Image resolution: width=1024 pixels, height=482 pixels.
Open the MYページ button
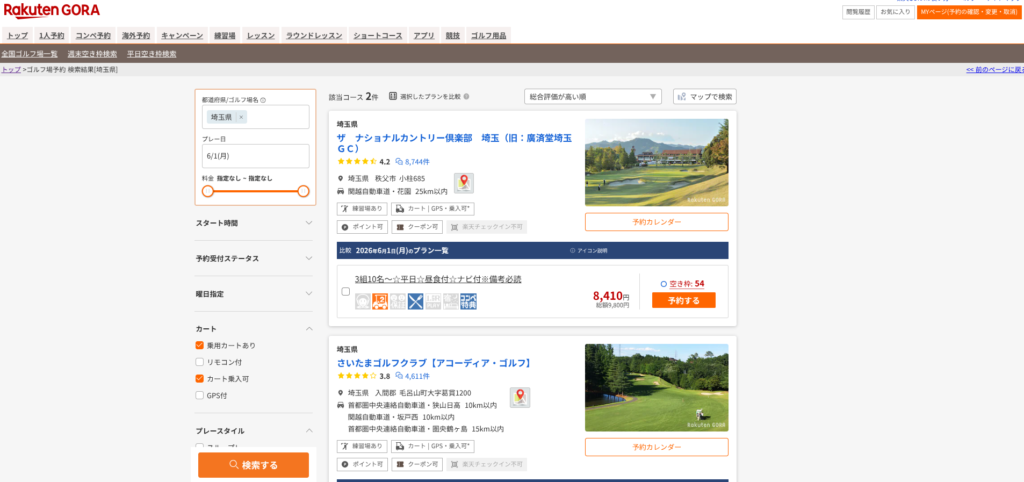click(968, 12)
